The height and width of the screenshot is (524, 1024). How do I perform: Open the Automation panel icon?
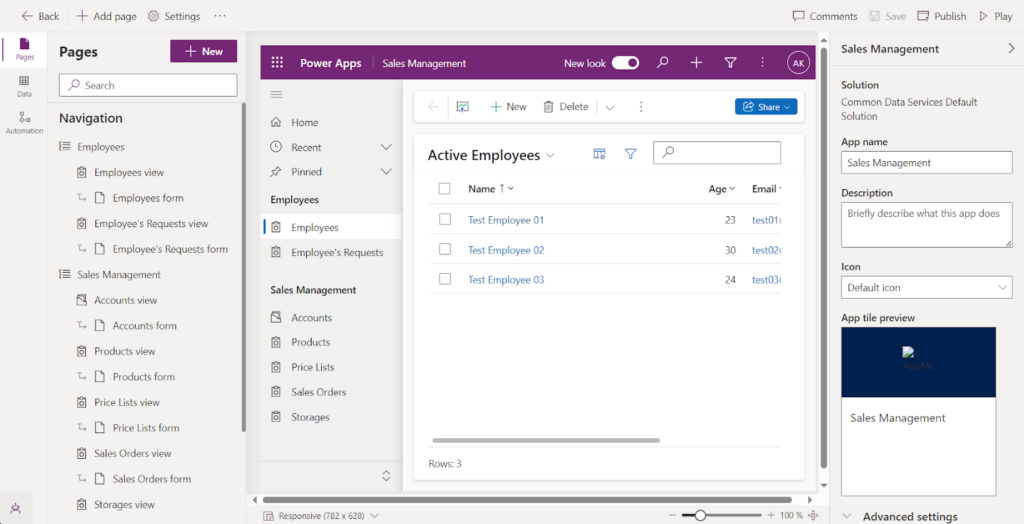24,122
